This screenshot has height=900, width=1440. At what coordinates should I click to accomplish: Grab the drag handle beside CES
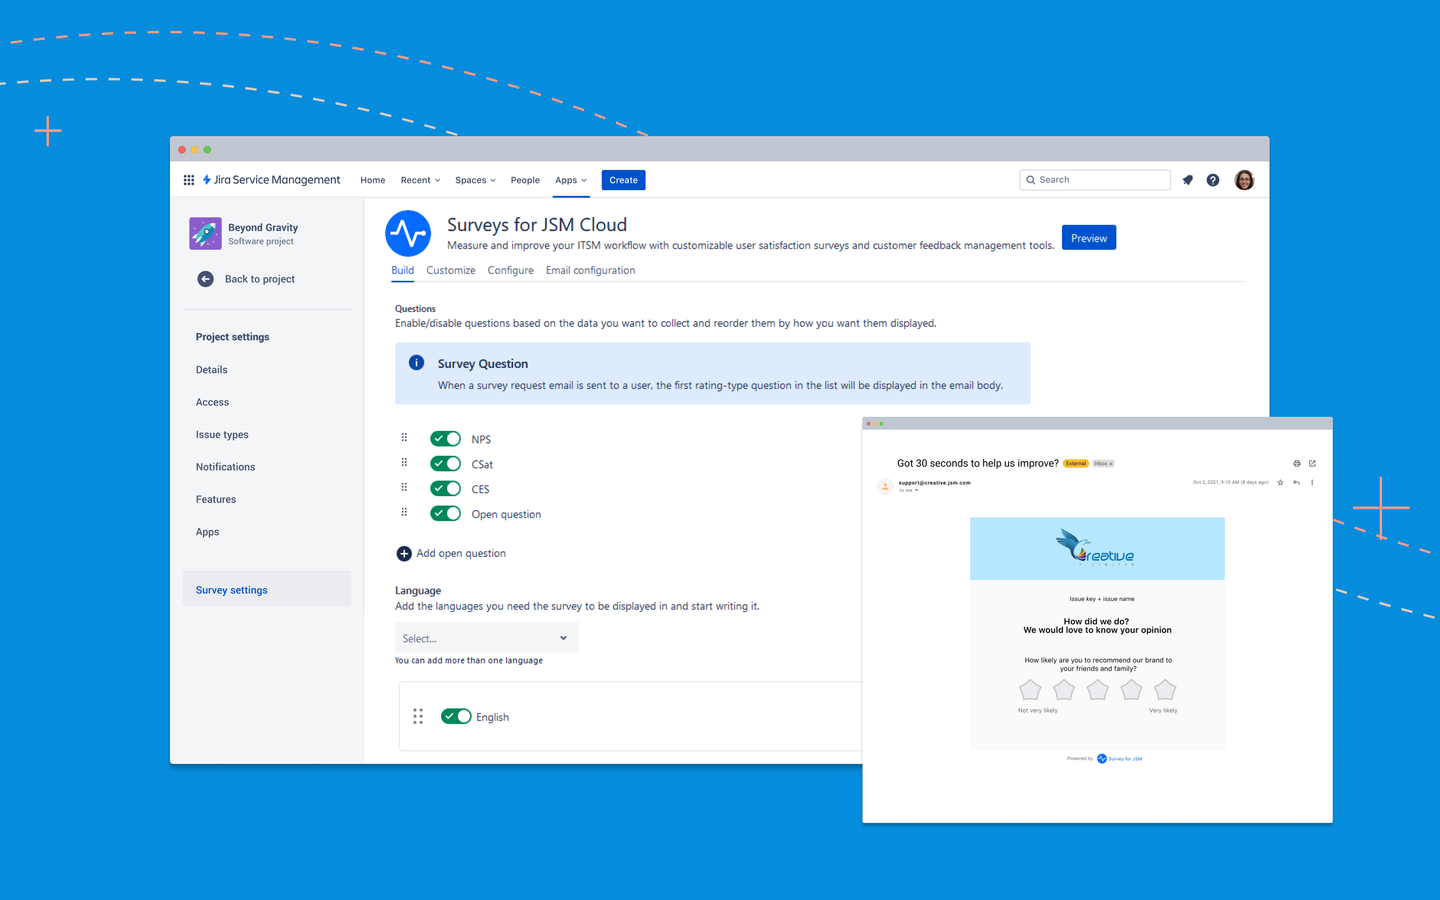point(404,488)
